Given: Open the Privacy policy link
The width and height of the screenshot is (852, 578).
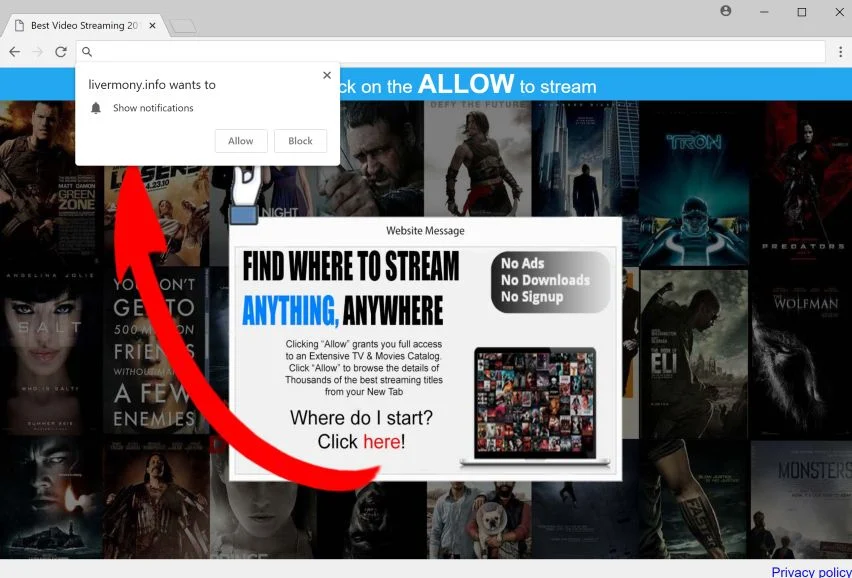Looking at the screenshot, I should pos(811,571).
